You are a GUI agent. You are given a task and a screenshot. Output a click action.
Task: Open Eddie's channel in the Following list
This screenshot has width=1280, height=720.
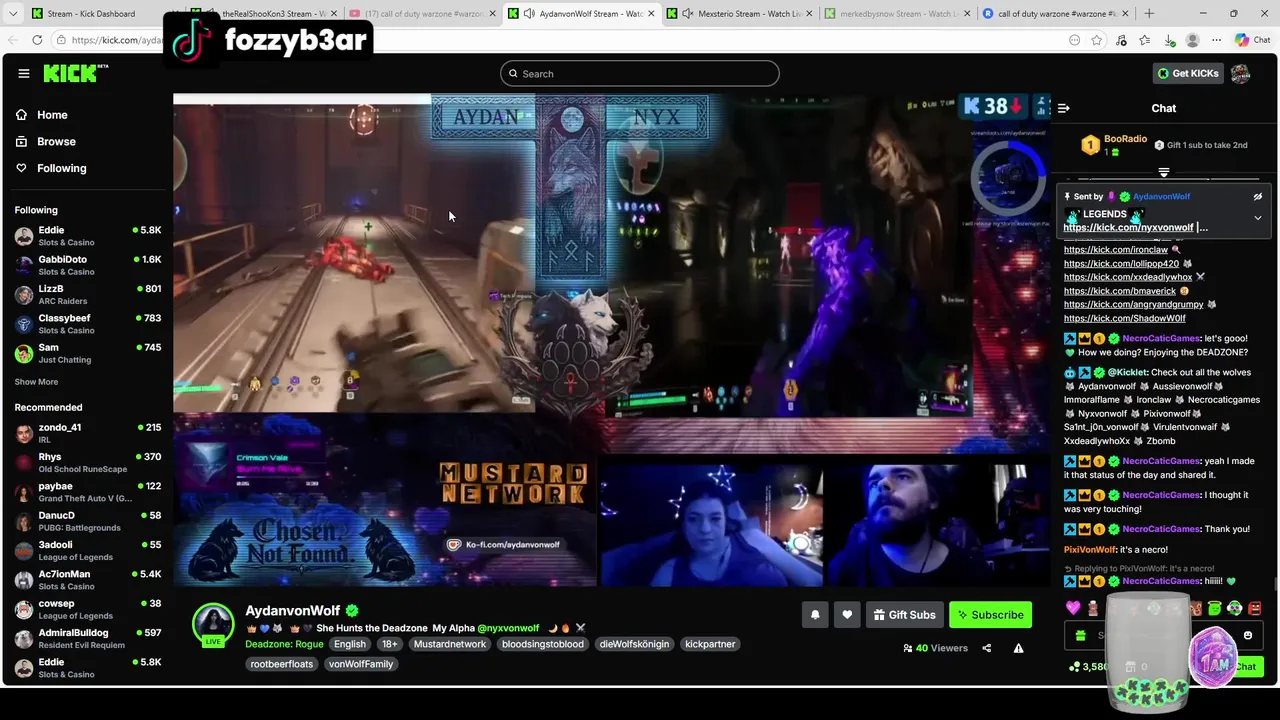pyautogui.click(x=87, y=236)
